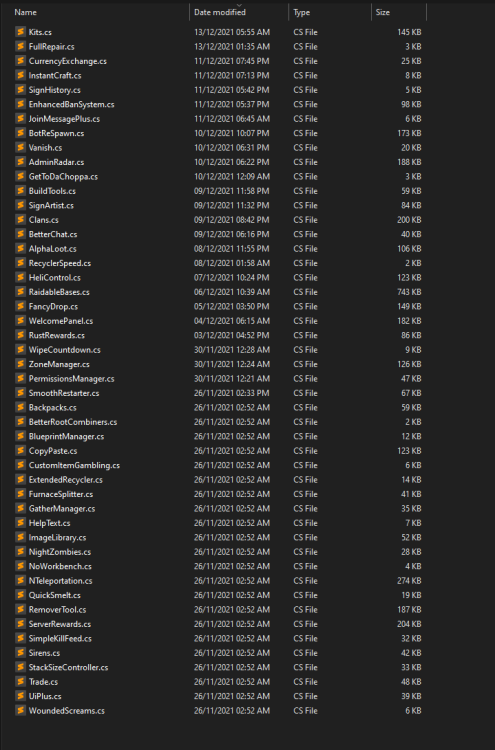Select the NTeleportation.cs file icon
Viewport: 495px width, 750px height.
pyautogui.click(x=21, y=580)
